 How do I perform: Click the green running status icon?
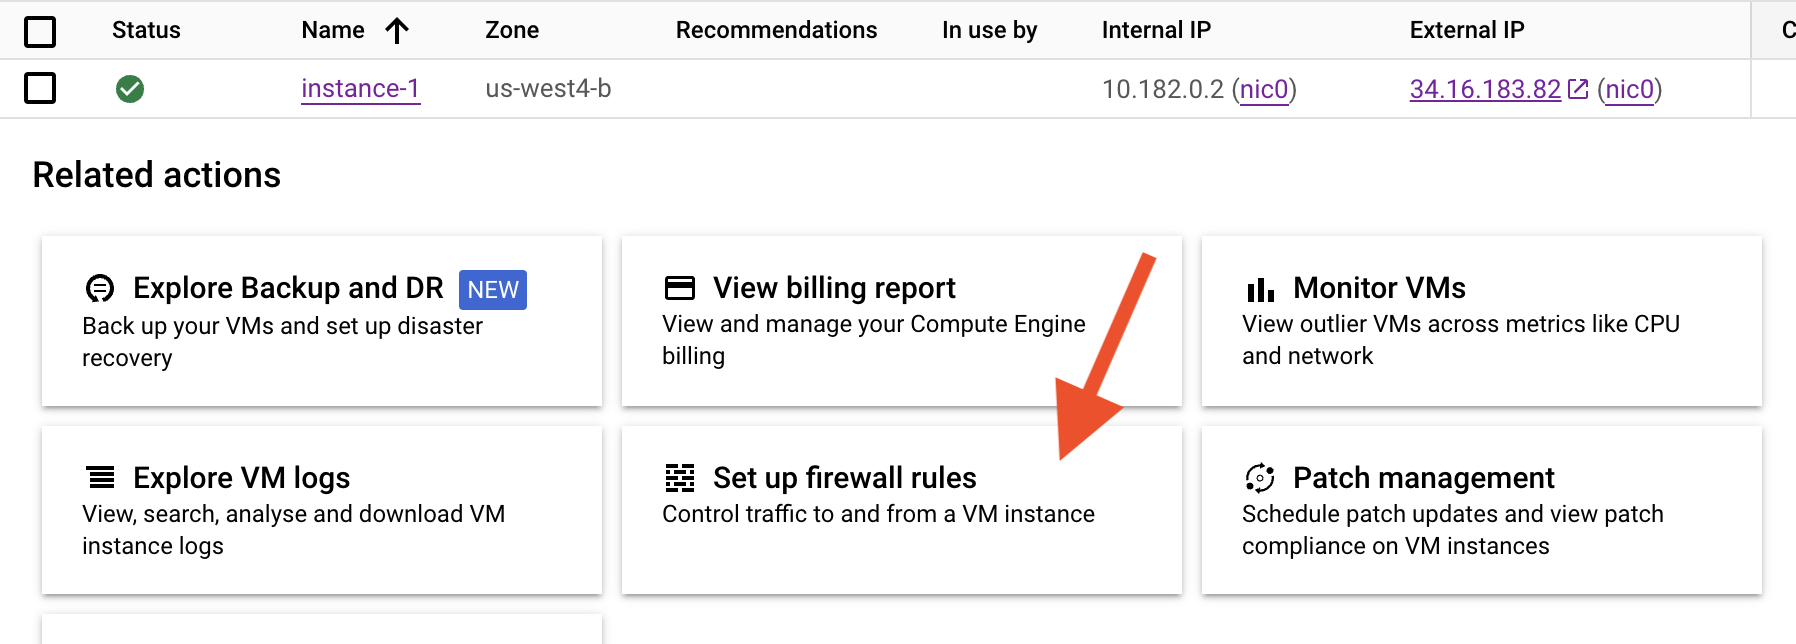(130, 89)
